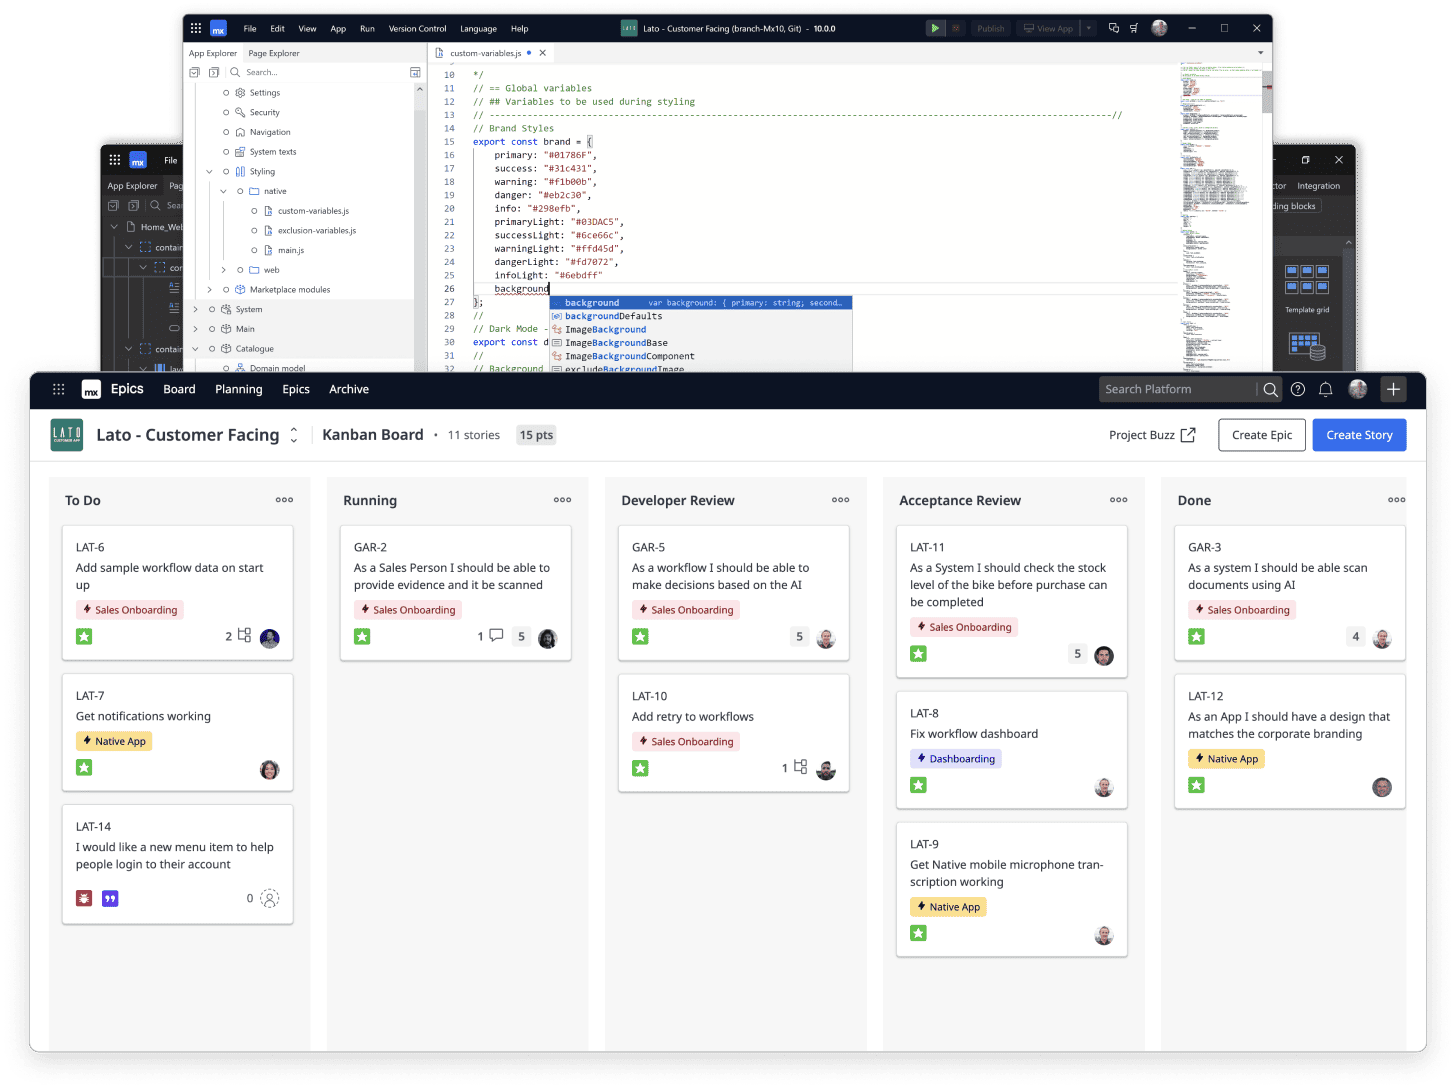The height and width of the screenshot is (1089, 1456).
Task: Open the Lato - Customer Facing project switcher
Action: (294, 435)
